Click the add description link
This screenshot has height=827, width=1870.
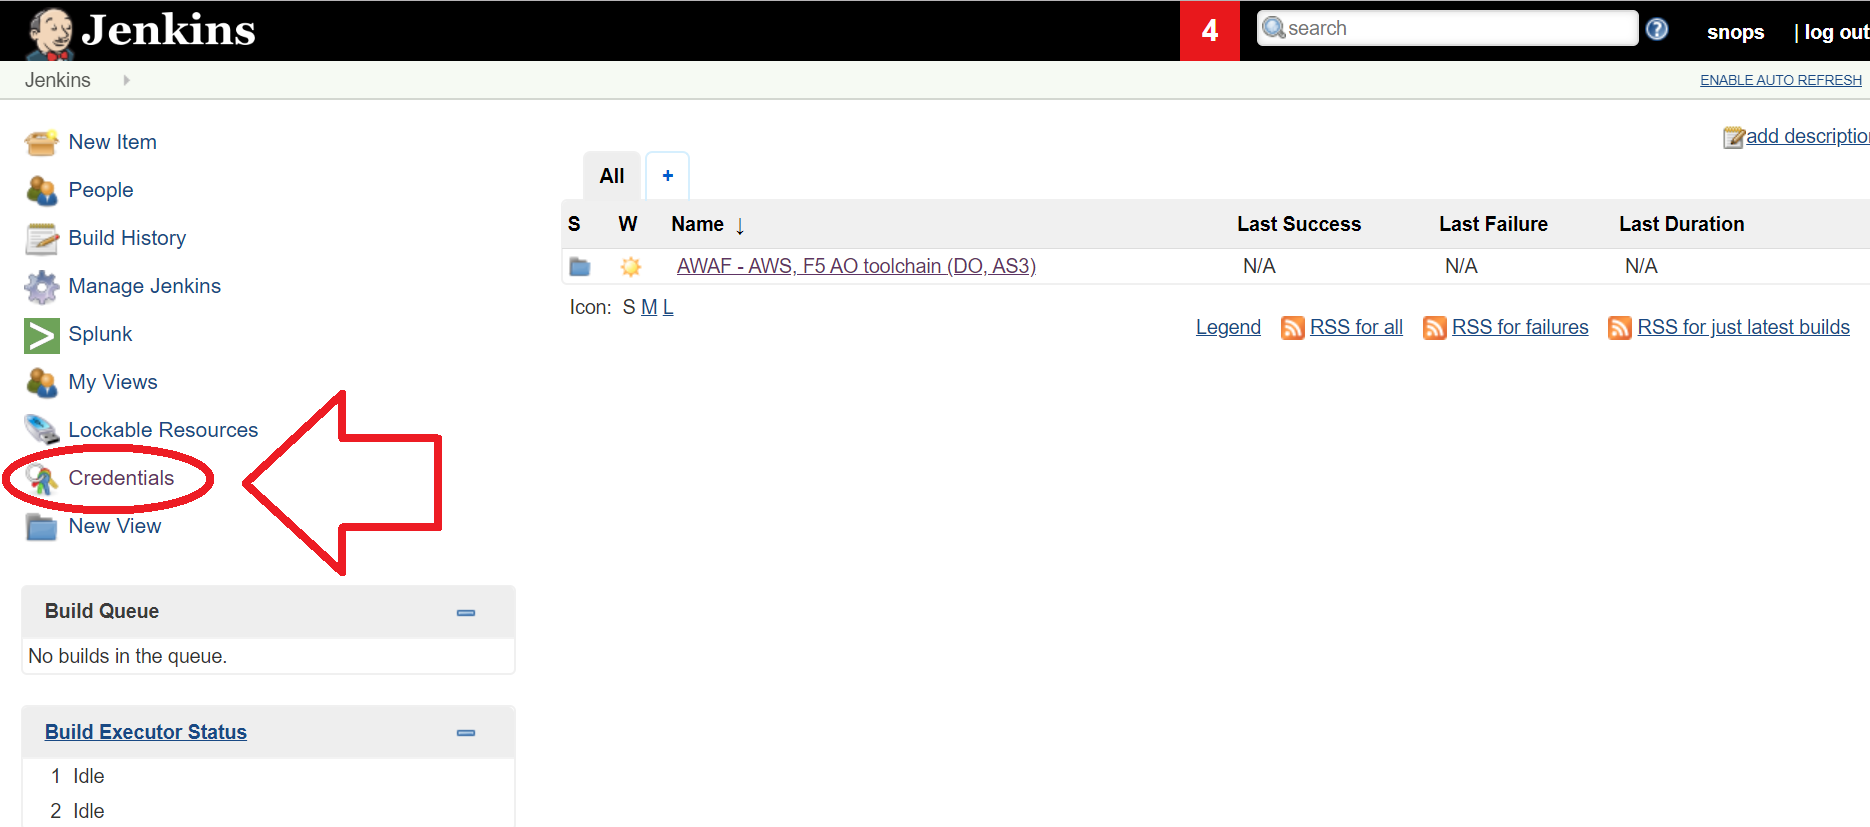click(x=1808, y=136)
